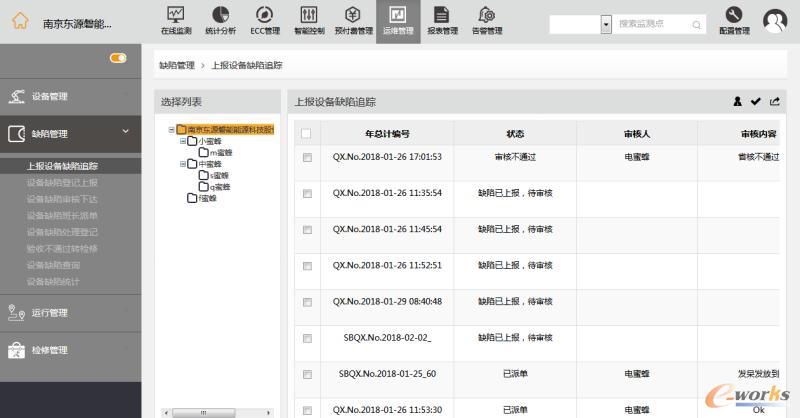Open 预付费管理 yen icon
Viewport: 800px width, 418px height.
[353, 14]
